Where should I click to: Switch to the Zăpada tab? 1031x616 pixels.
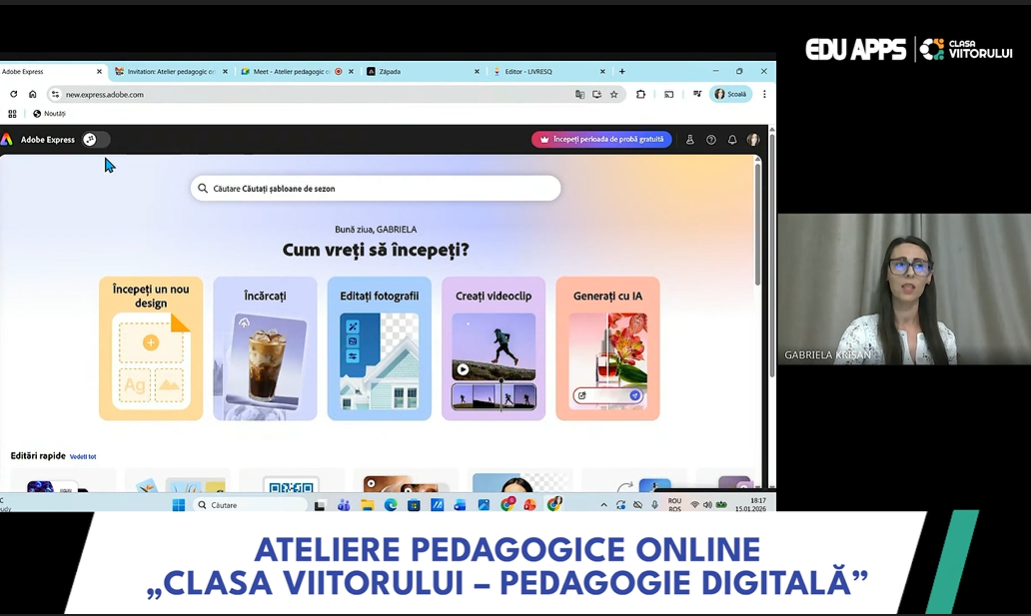coord(421,72)
